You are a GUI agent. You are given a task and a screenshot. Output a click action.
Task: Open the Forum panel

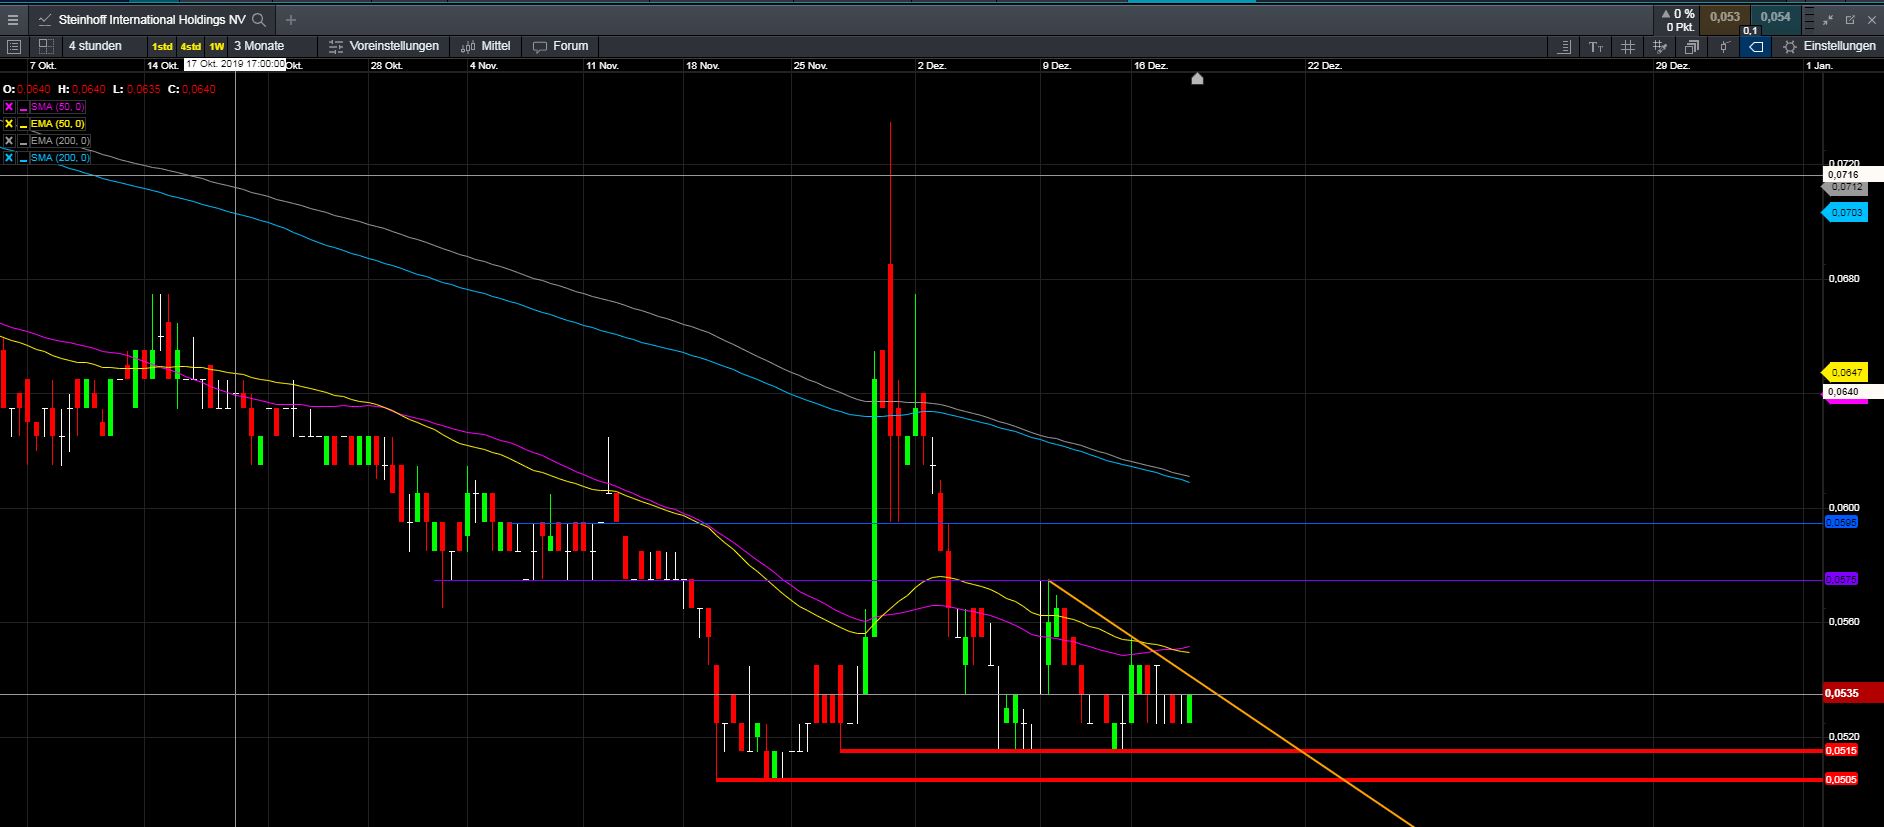pos(561,46)
